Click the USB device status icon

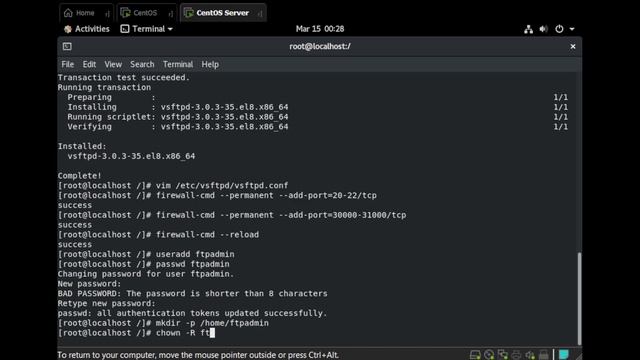click(544, 355)
